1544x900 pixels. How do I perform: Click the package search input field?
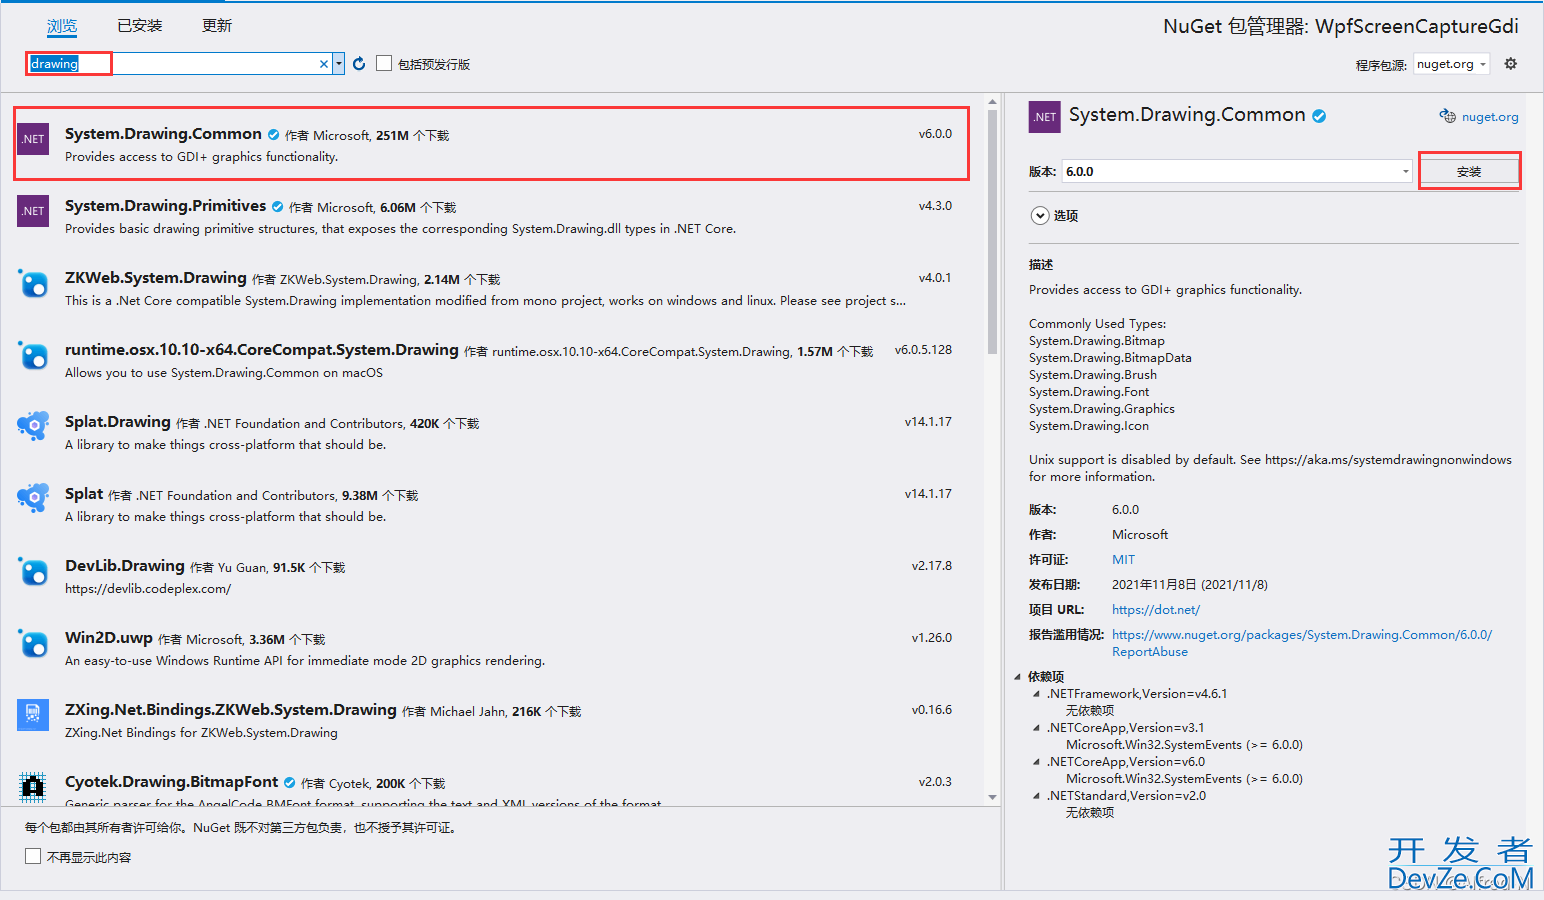coord(172,64)
